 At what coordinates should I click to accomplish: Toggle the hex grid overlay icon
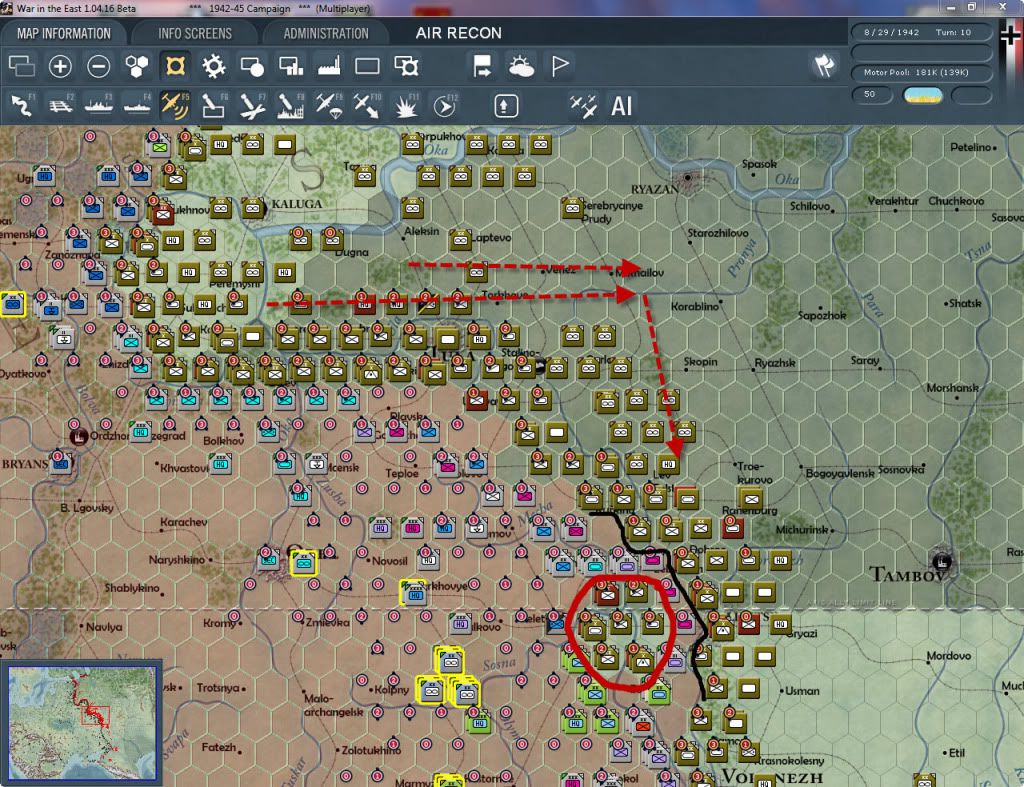136,66
